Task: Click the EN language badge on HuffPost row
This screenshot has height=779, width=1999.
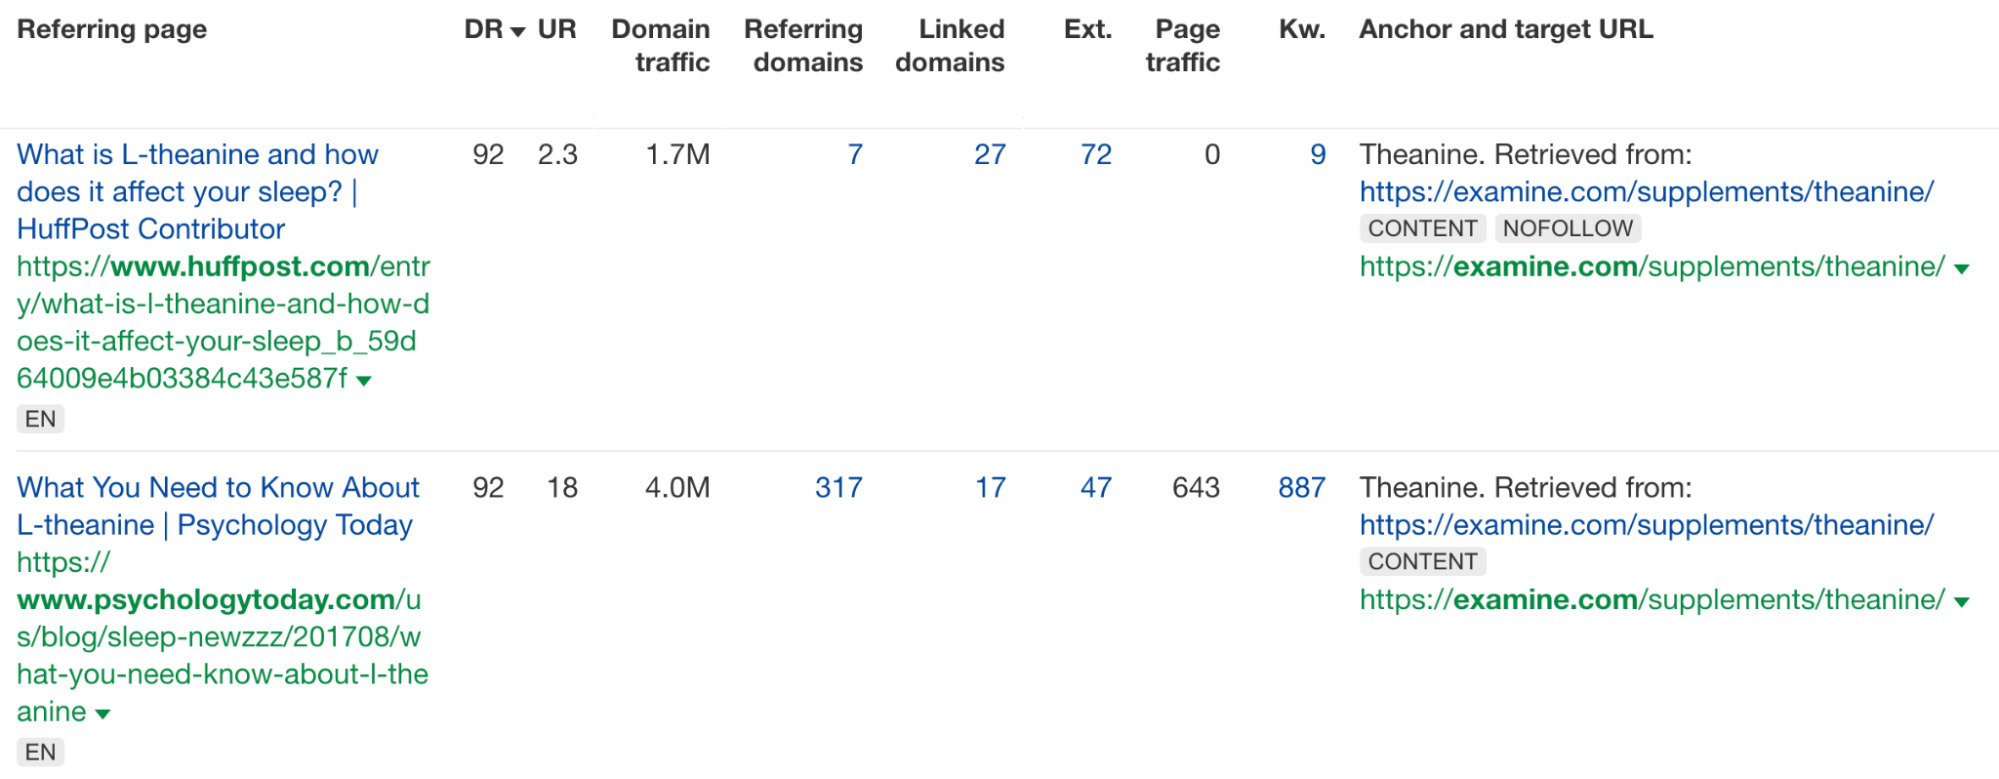Action: 39,418
